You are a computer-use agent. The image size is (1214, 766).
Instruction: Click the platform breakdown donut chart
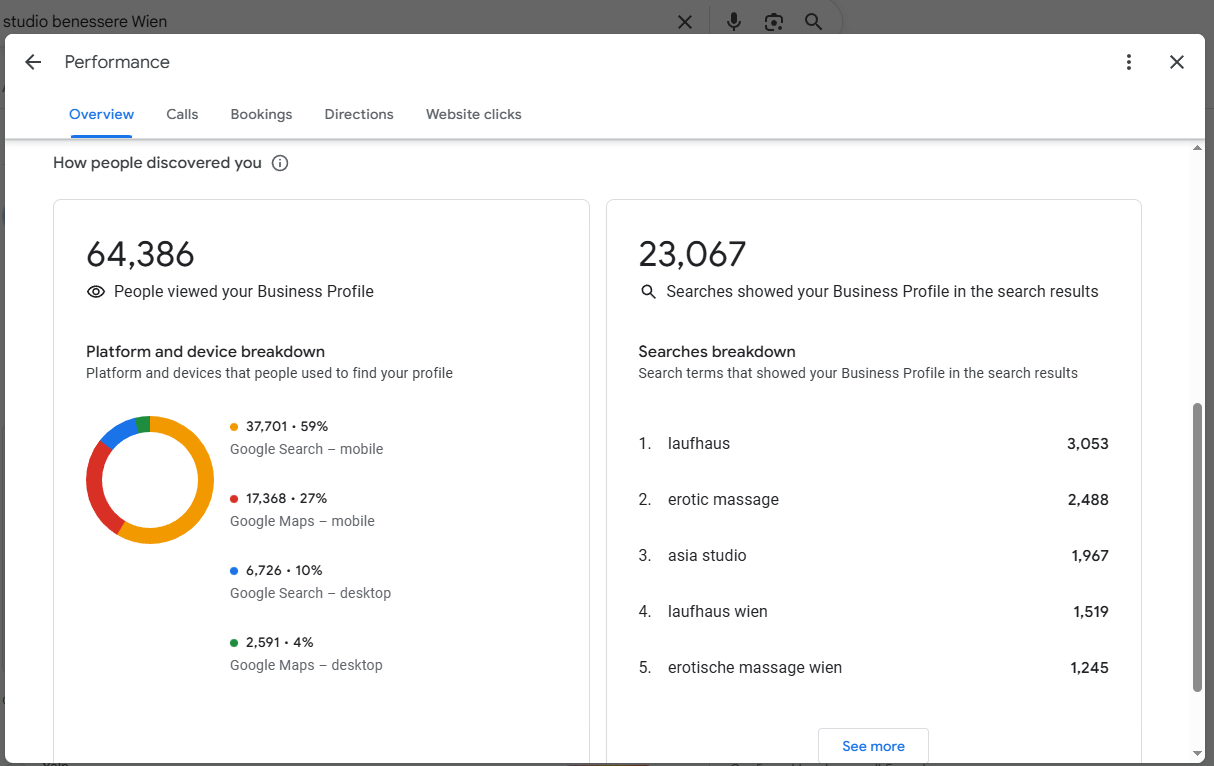coord(149,480)
